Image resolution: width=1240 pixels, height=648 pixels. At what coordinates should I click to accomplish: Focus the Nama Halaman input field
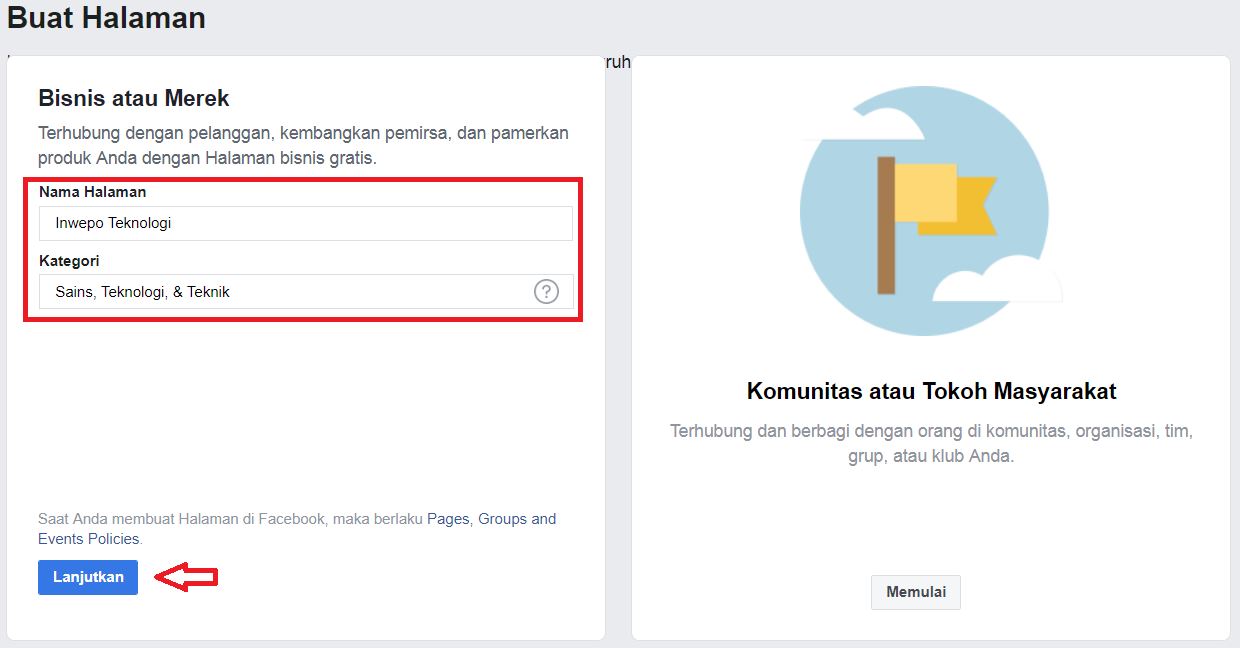(x=306, y=223)
